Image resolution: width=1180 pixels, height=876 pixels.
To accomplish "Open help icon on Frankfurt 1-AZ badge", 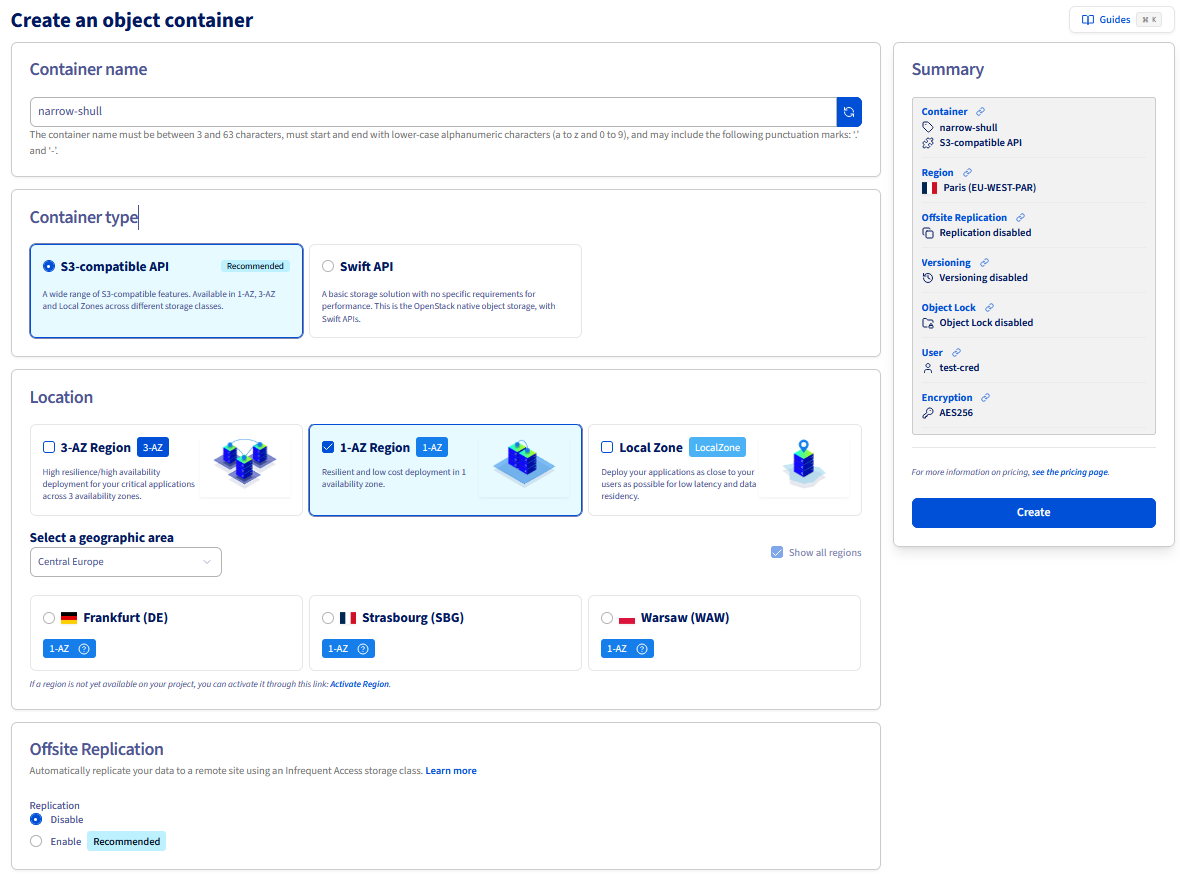I will click(84, 649).
